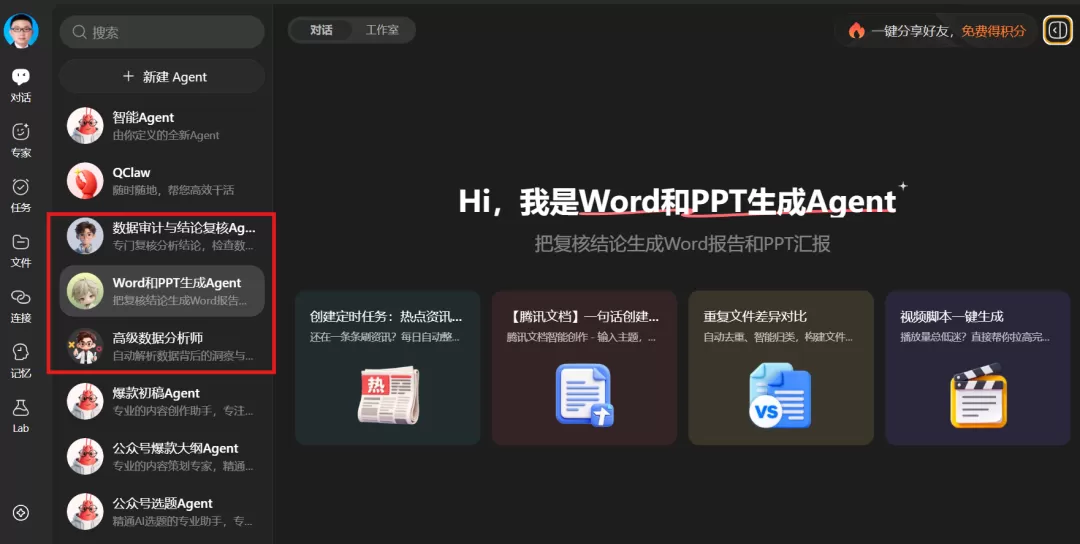The image size is (1080, 544).
Task: Click 自动去重、智能归类 card description
Action: pos(778,337)
